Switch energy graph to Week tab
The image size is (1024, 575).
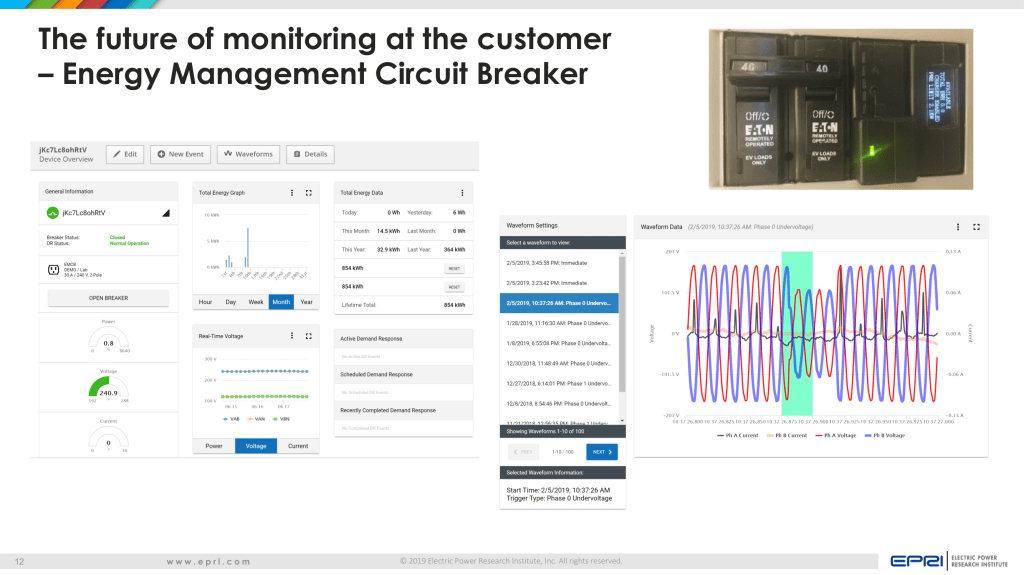pos(256,301)
